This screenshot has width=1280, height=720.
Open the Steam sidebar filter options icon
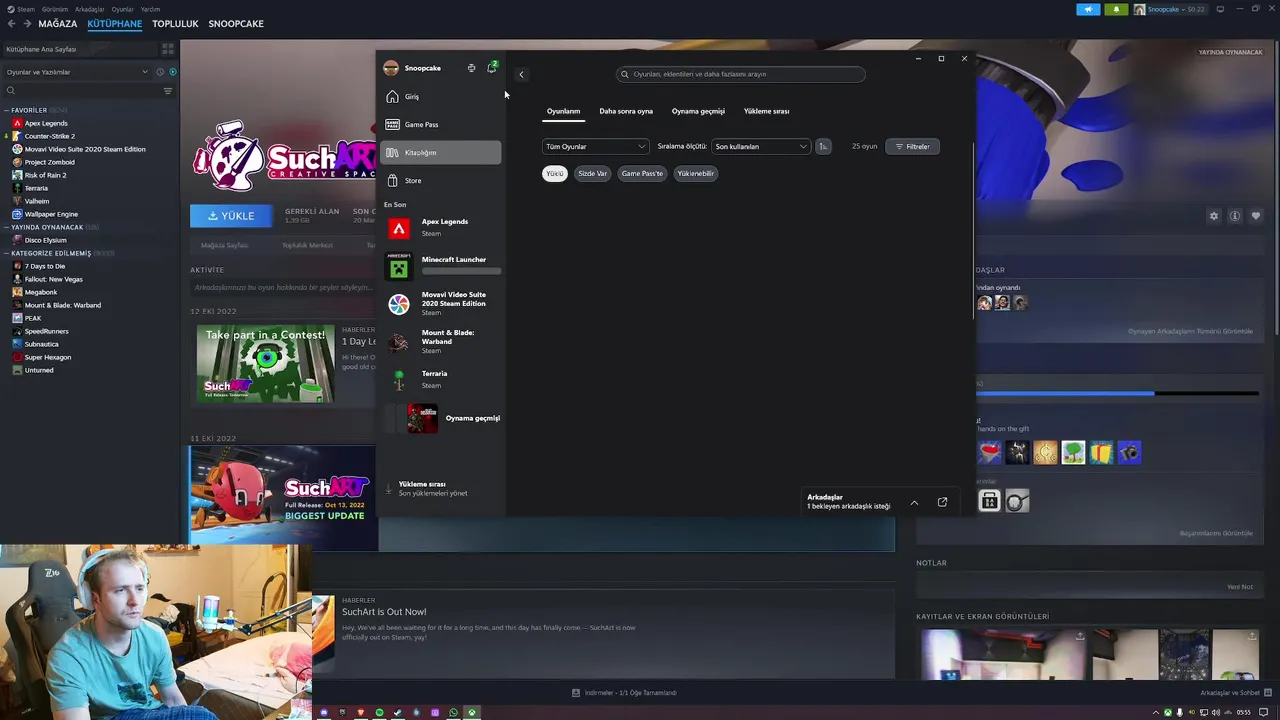click(167, 91)
